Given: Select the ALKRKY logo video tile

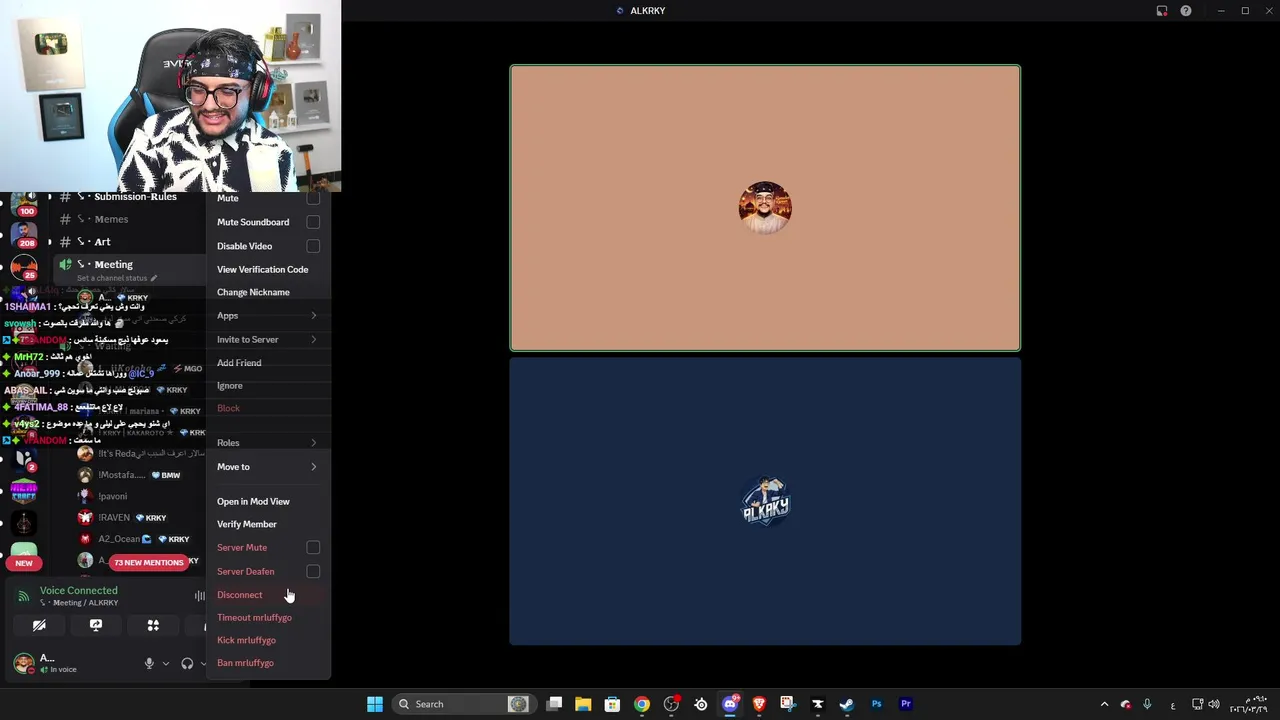Looking at the screenshot, I should [x=765, y=502].
